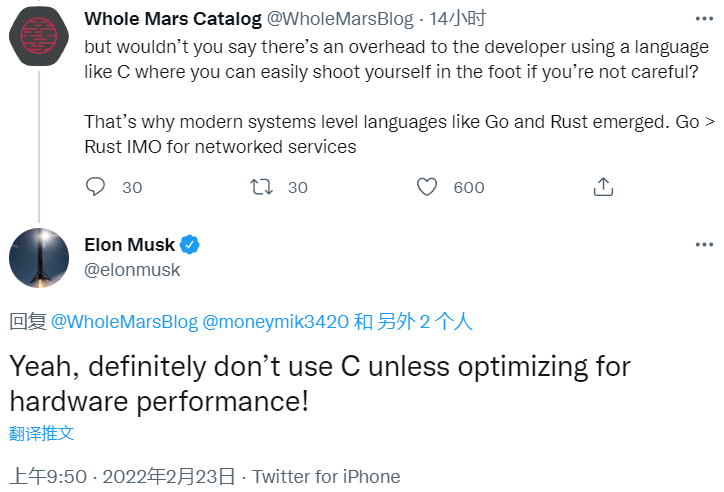Click Elon Musk's verified badge

point(189,245)
